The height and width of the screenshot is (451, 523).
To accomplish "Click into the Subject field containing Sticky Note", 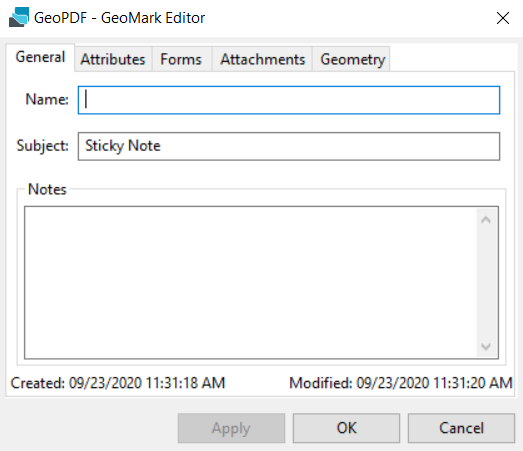I will pos(289,146).
